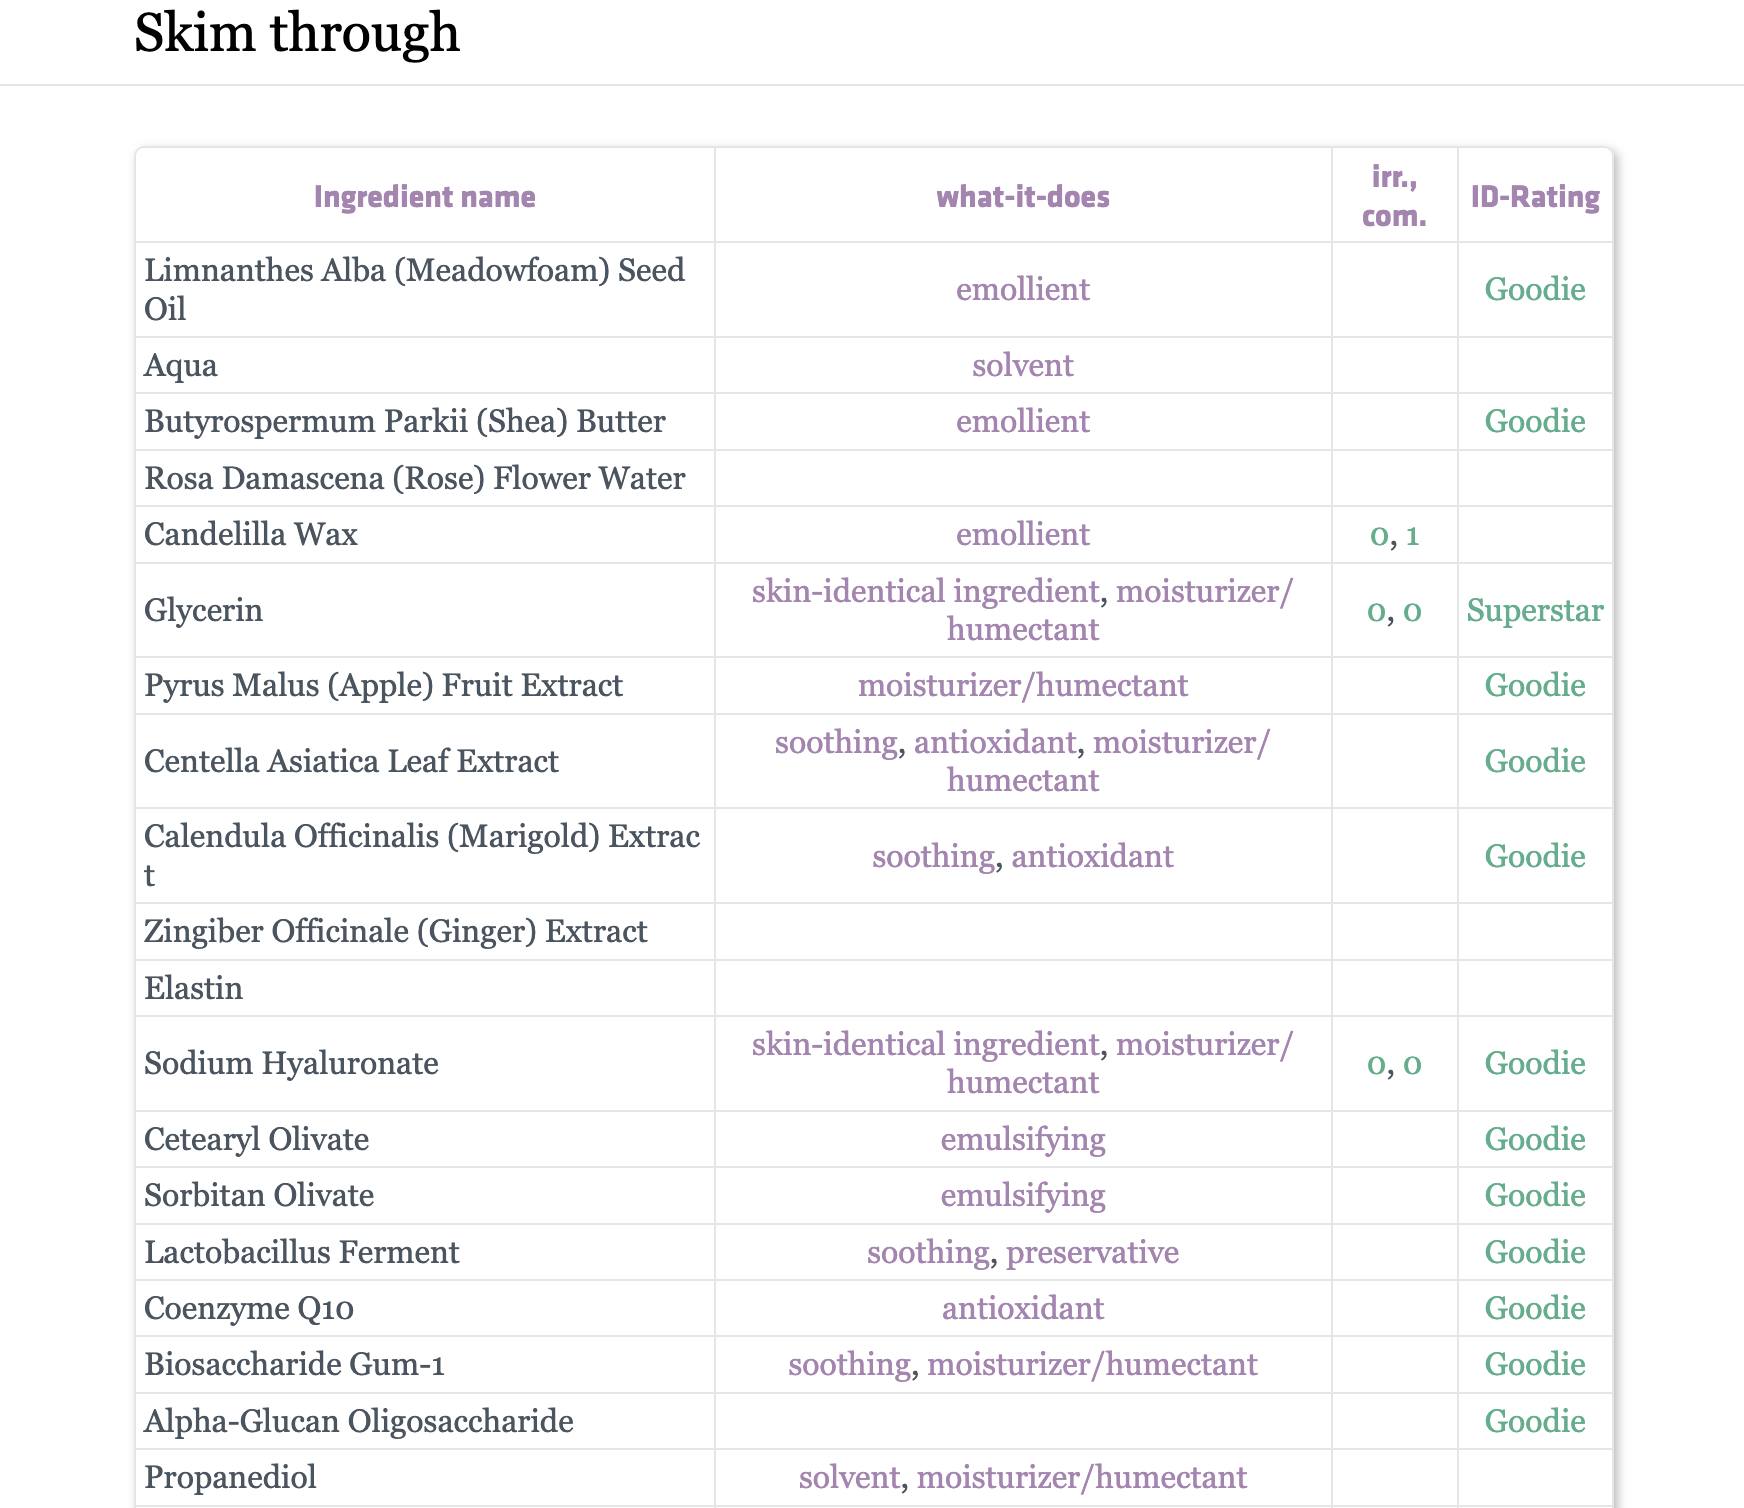Click the Aqua ingredient link

pos(180,366)
